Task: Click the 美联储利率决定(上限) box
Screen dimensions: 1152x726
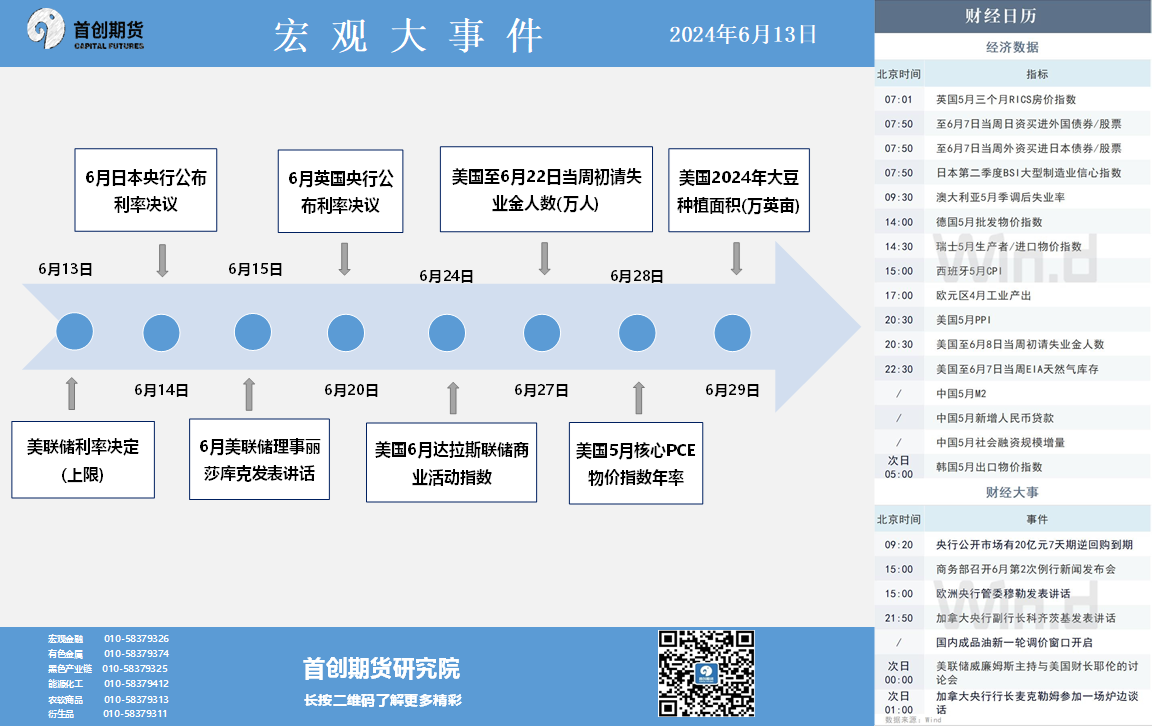Action: (83, 460)
